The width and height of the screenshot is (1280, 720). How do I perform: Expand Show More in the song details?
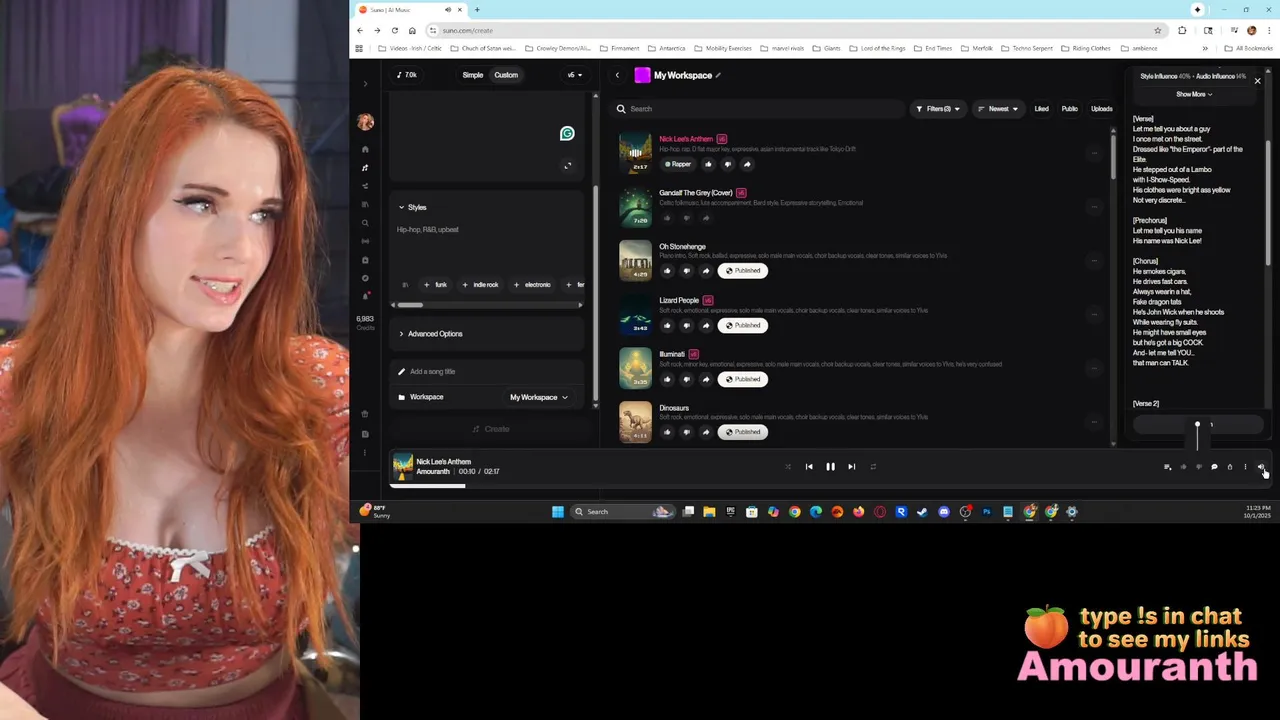coord(1194,95)
